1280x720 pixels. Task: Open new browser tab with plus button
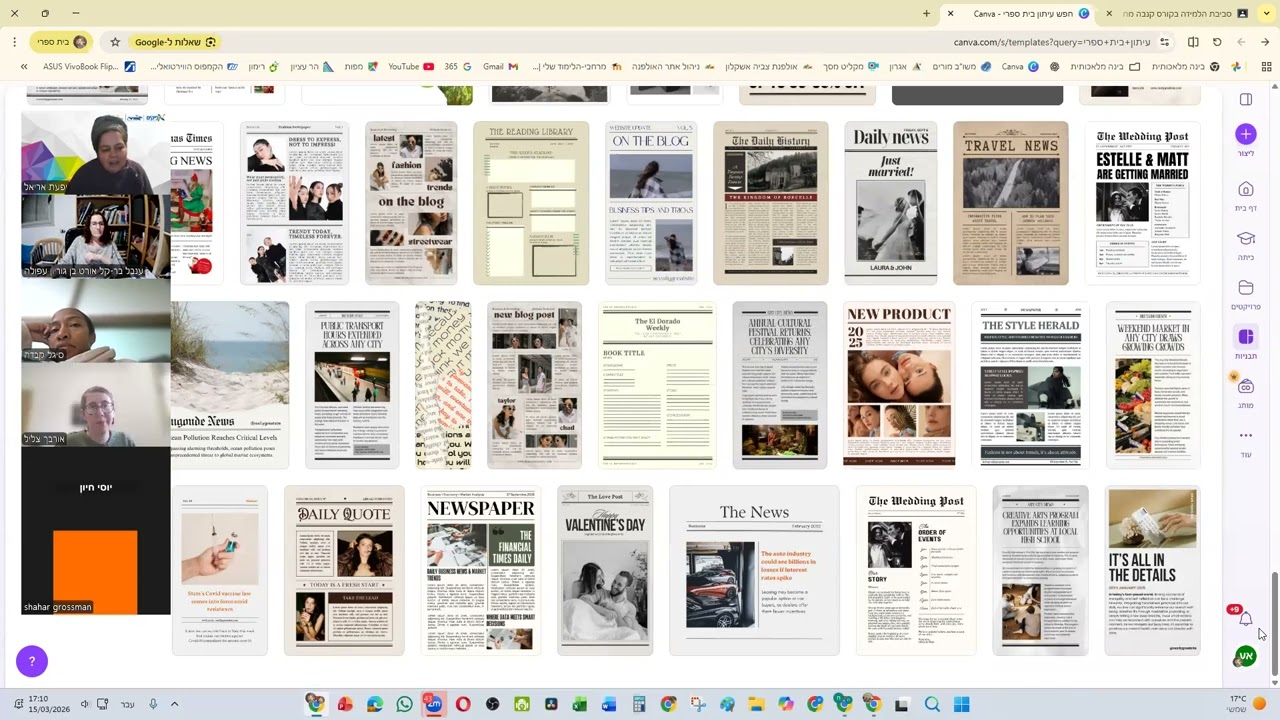tap(926, 14)
